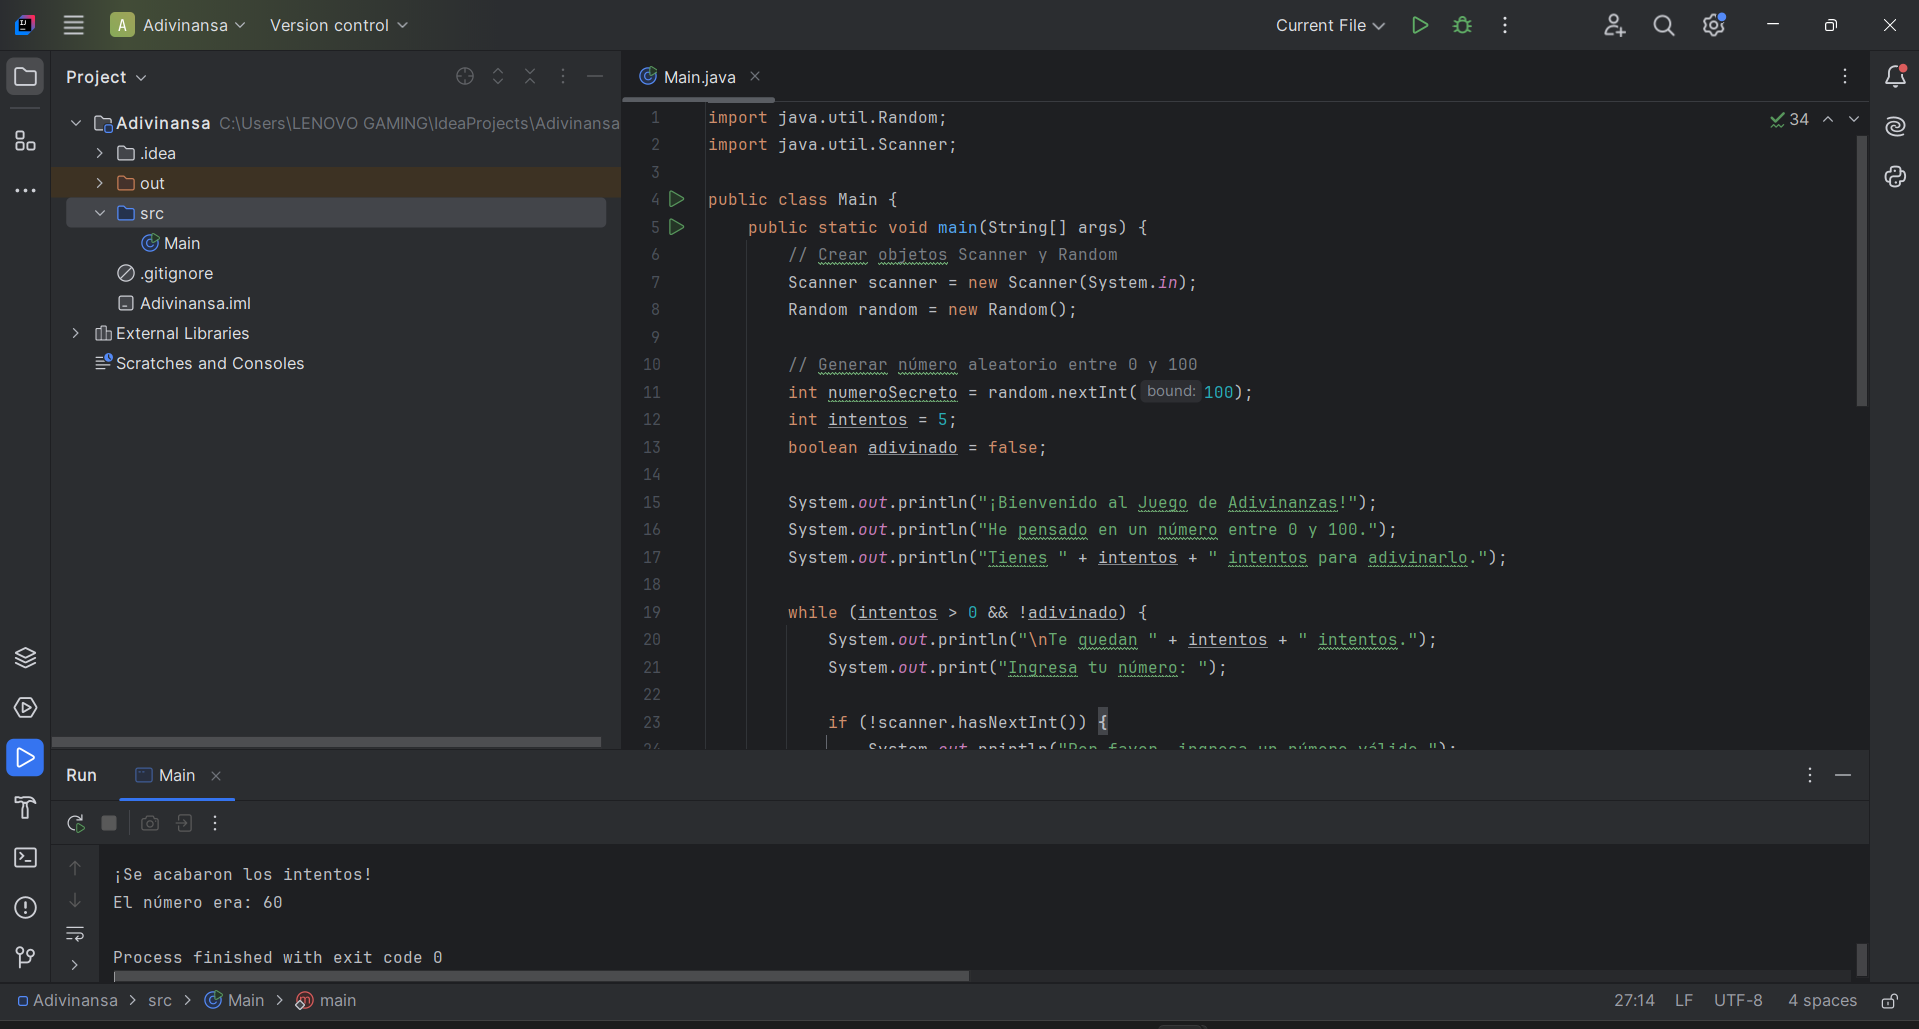This screenshot has width=1919, height=1029.
Task: Open Run panel options menu
Action: pyautogui.click(x=1810, y=775)
